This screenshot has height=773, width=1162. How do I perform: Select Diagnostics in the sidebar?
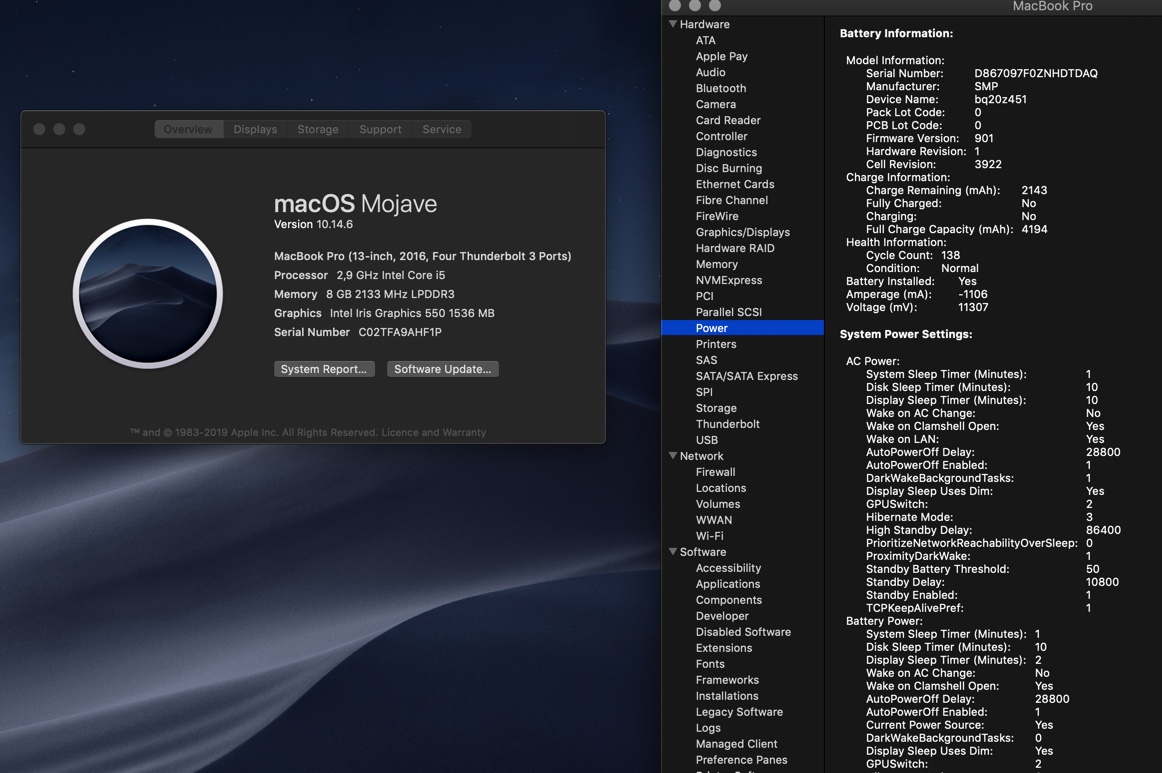pyautogui.click(x=726, y=152)
